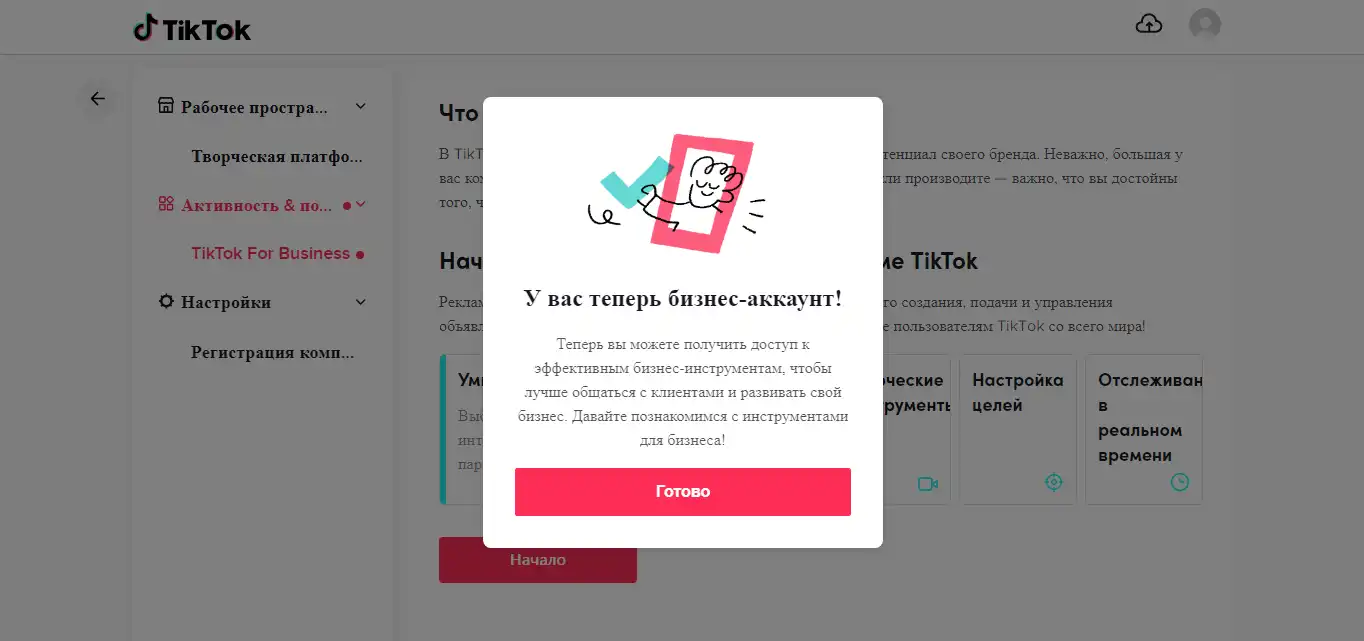Select the Настройка целей card
Image resolution: width=1364 pixels, height=641 pixels.
pyautogui.click(x=1018, y=429)
